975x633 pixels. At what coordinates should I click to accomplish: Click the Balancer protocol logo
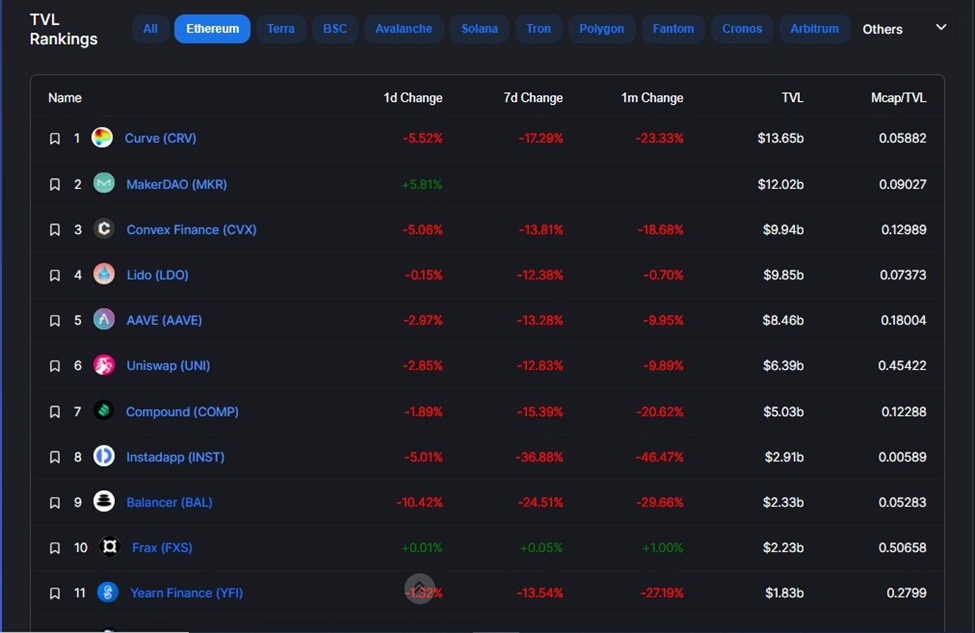pos(104,501)
